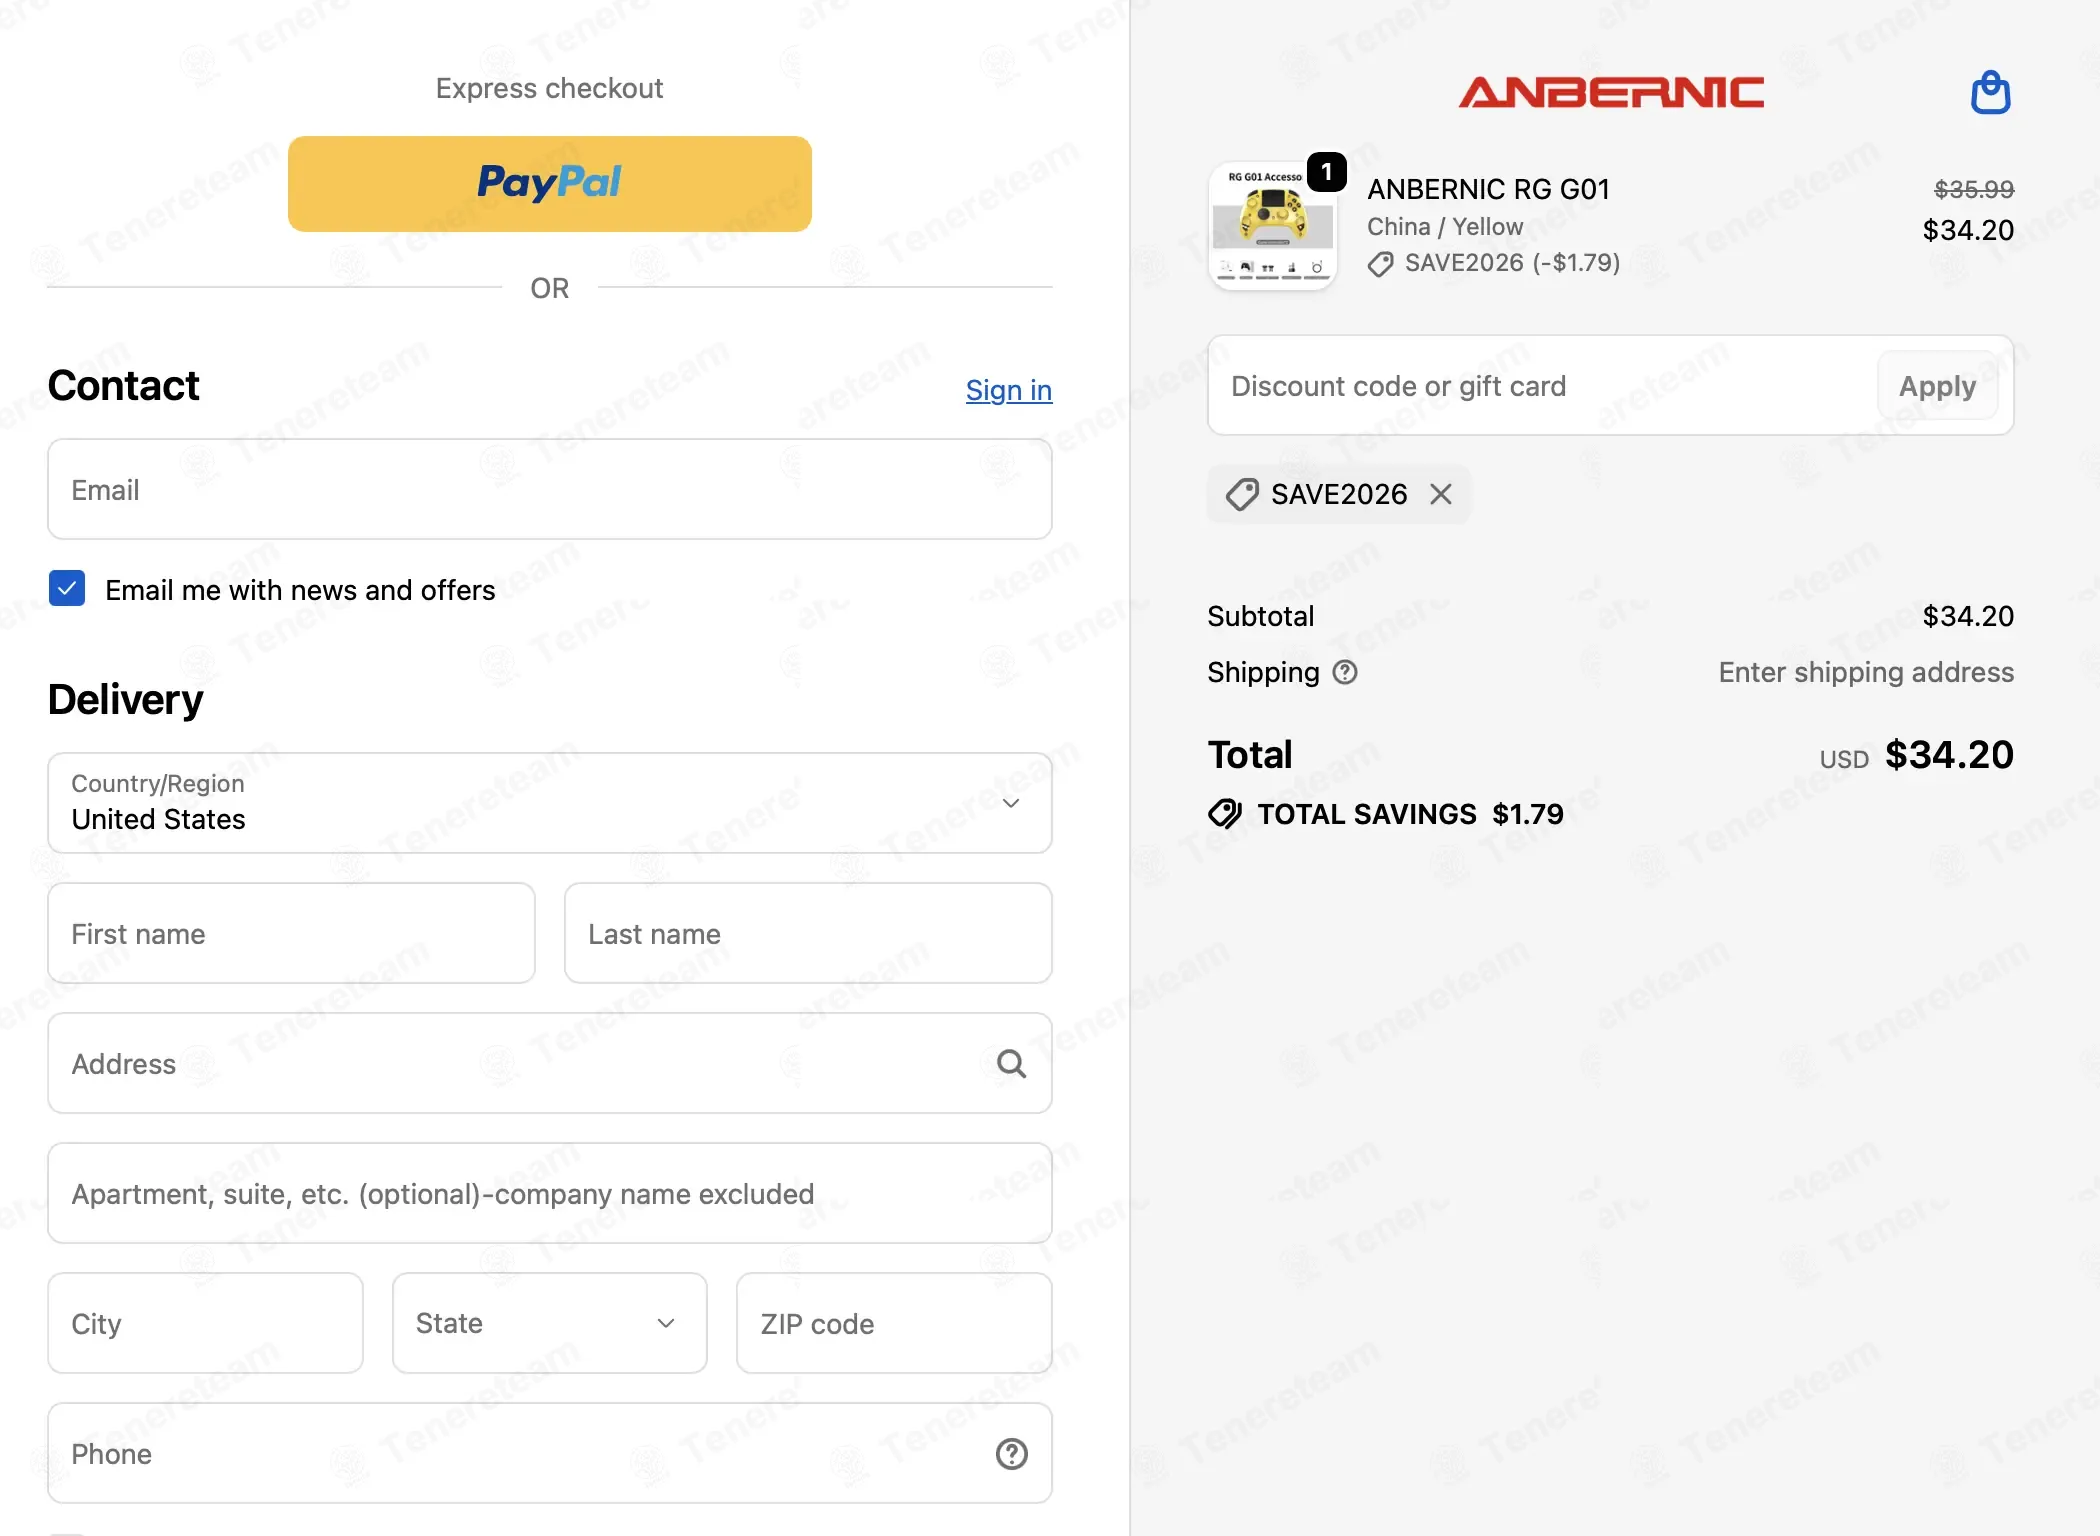Click the quantity badge showing 1
The height and width of the screenshot is (1536, 2100).
coord(1326,172)
